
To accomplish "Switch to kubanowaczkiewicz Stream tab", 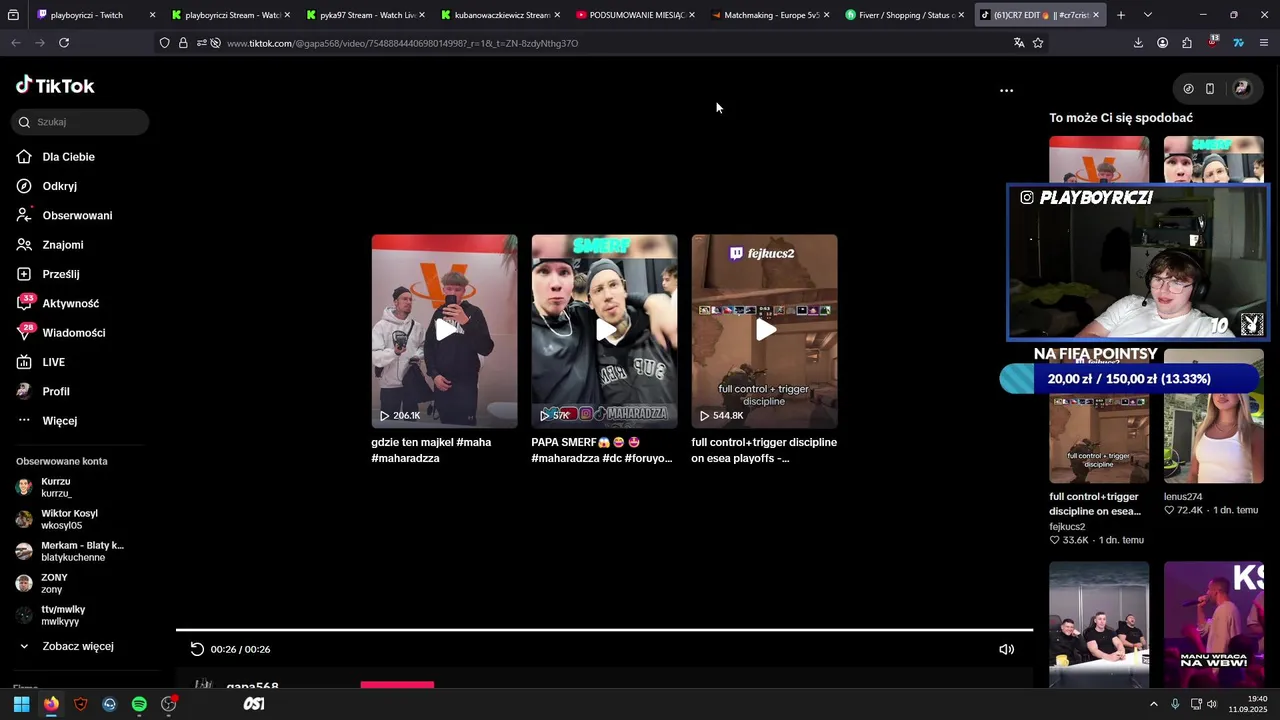I will [x=499, y=15].
